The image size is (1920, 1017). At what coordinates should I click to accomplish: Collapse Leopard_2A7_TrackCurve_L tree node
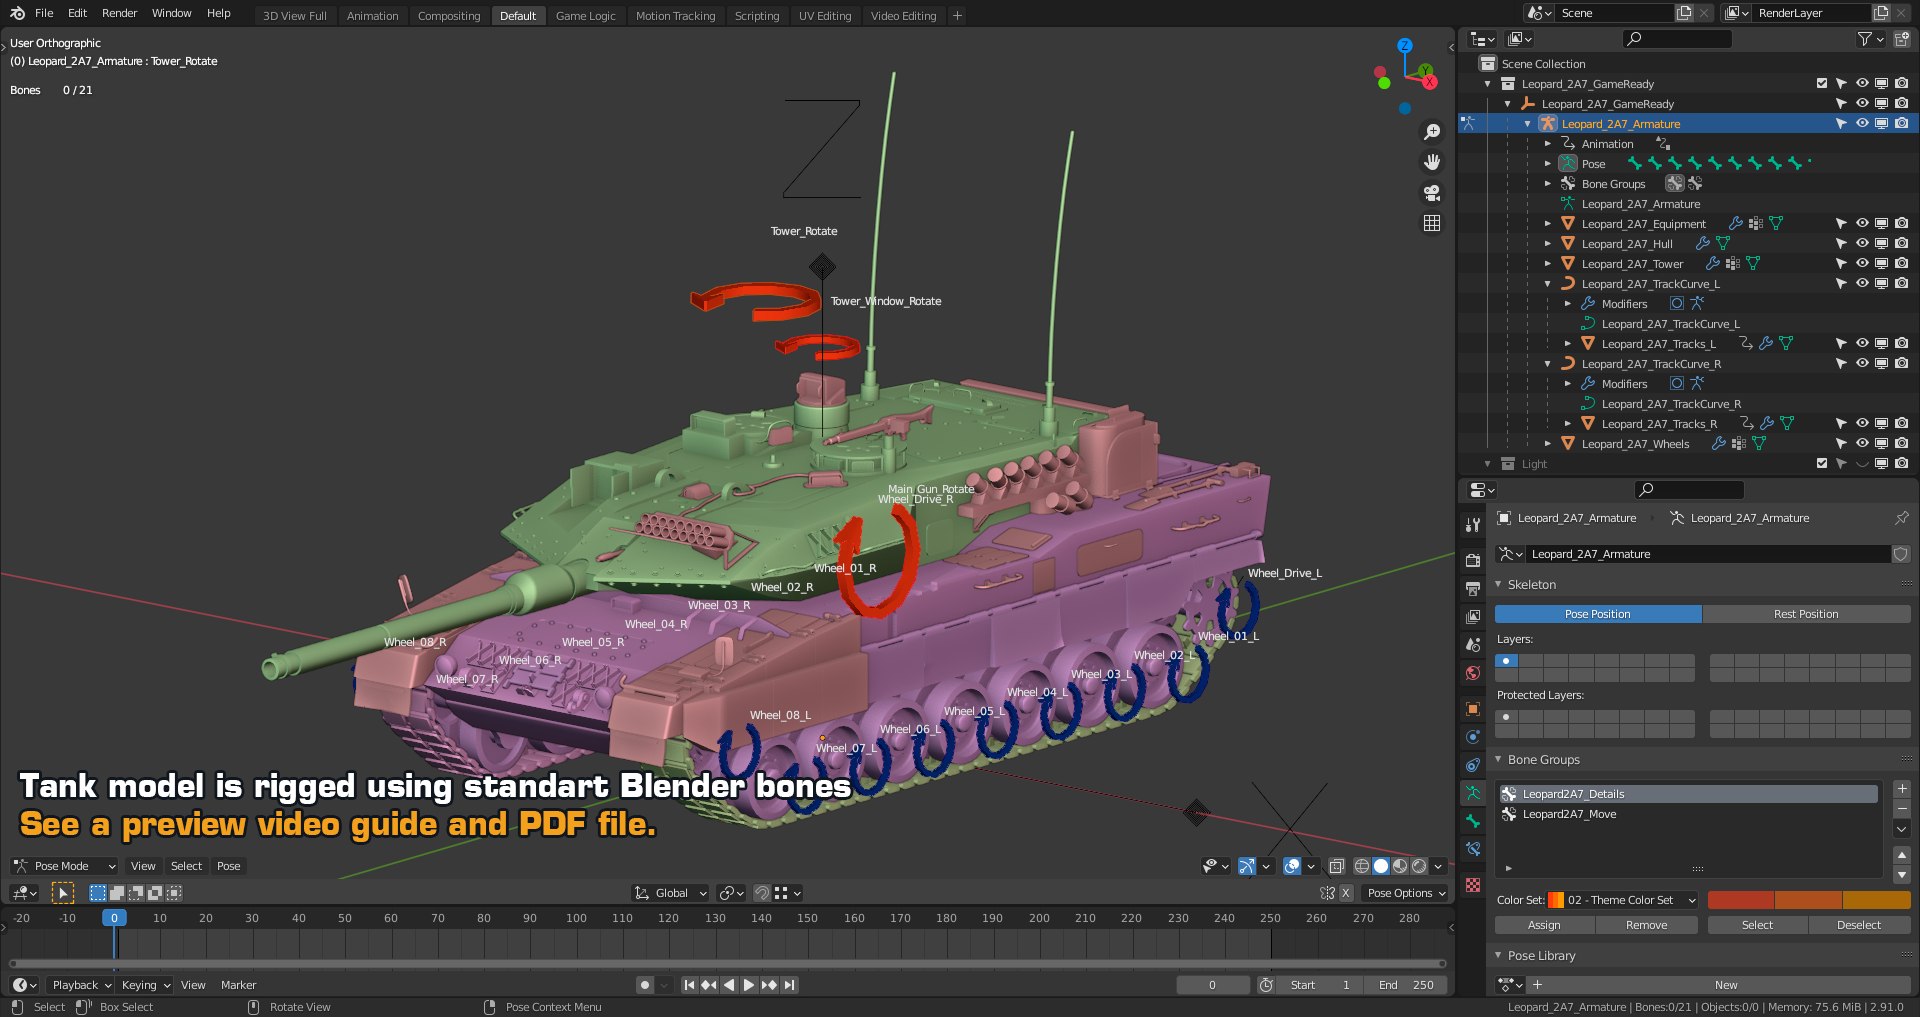[x=1548, y=284]
